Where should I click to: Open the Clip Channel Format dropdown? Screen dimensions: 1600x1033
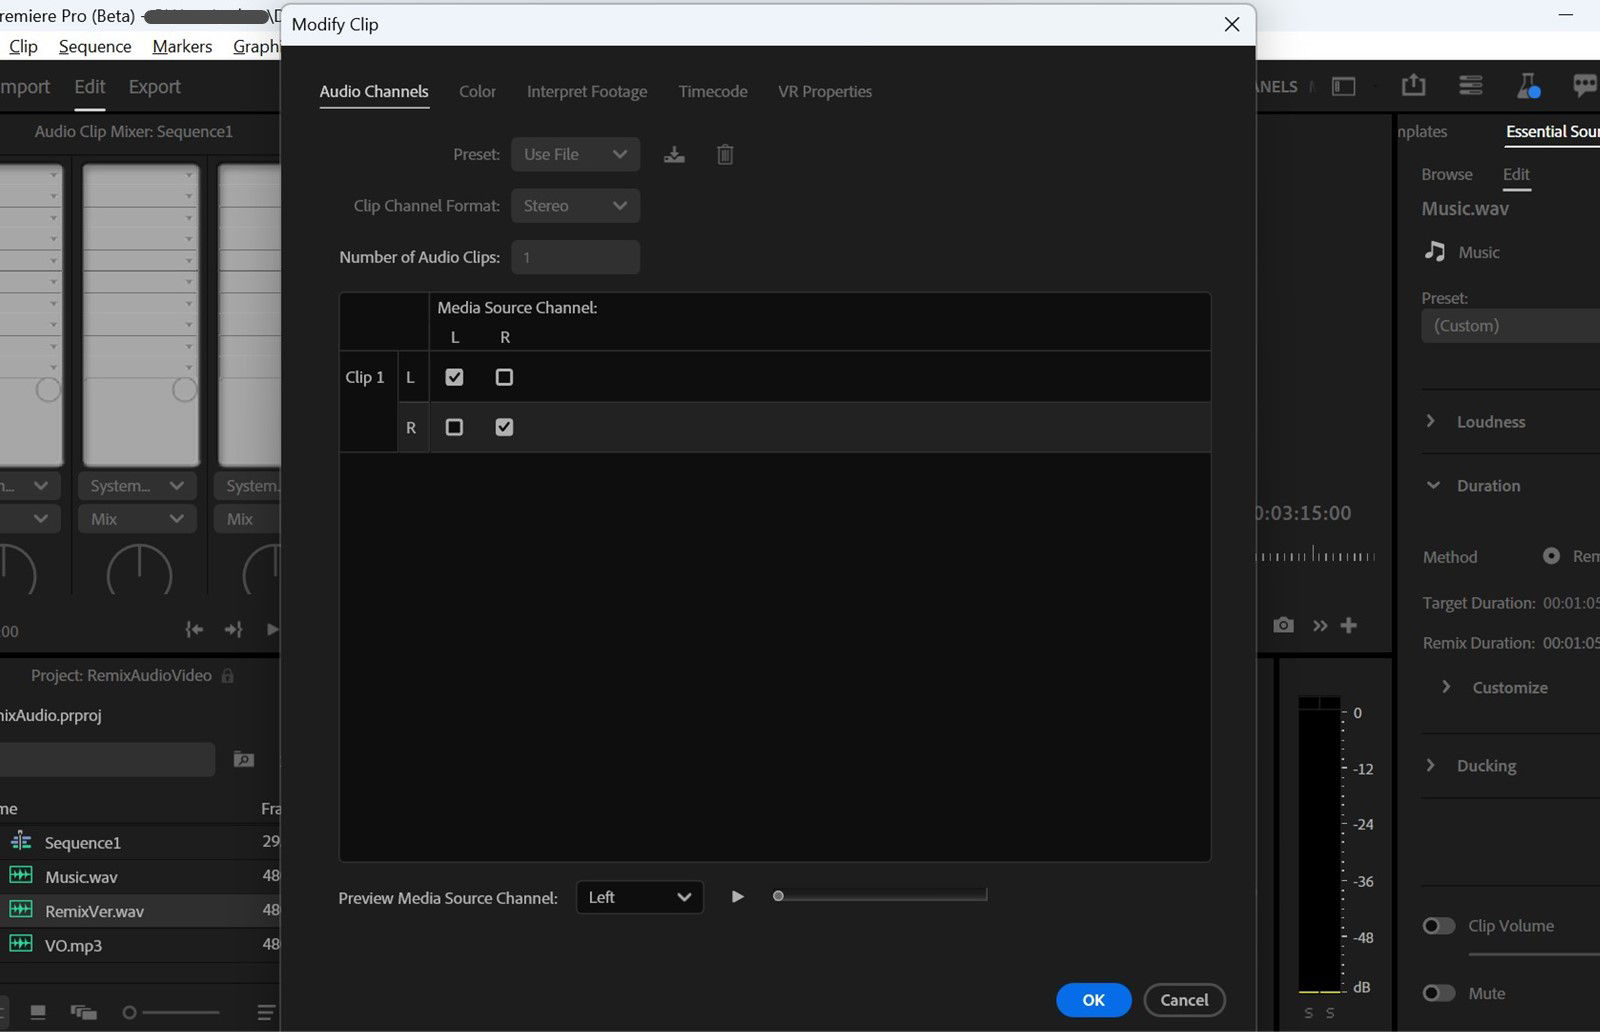pos(575,205)
